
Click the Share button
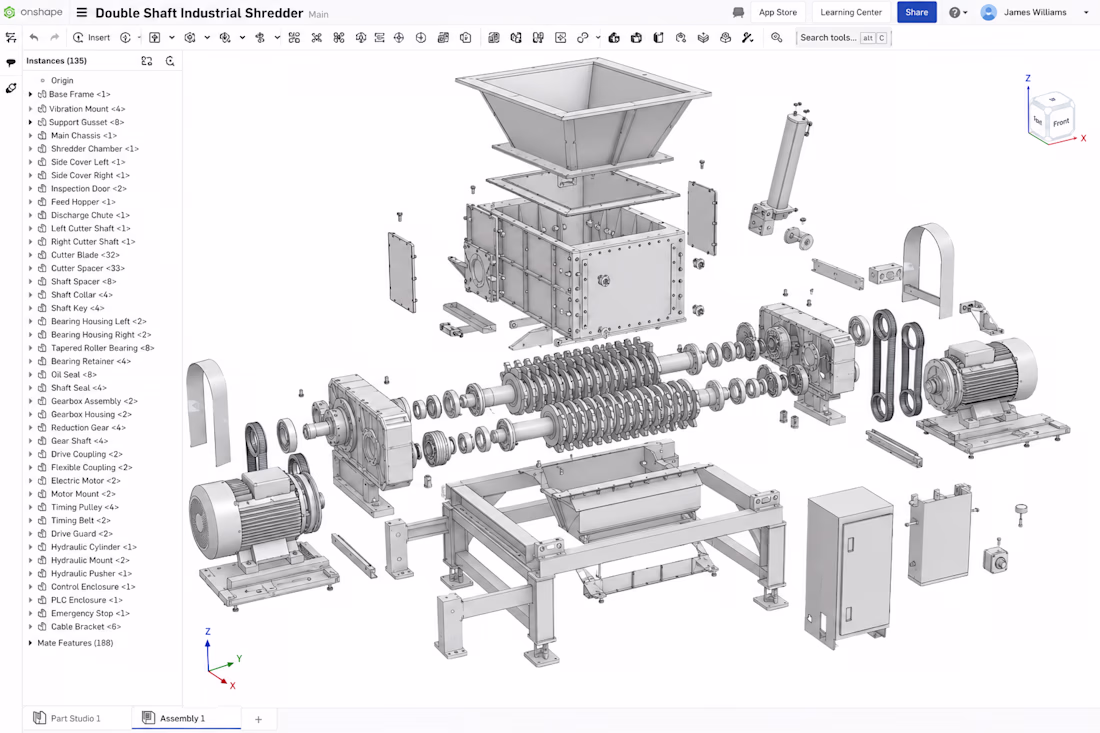click(x=916, y=12)
